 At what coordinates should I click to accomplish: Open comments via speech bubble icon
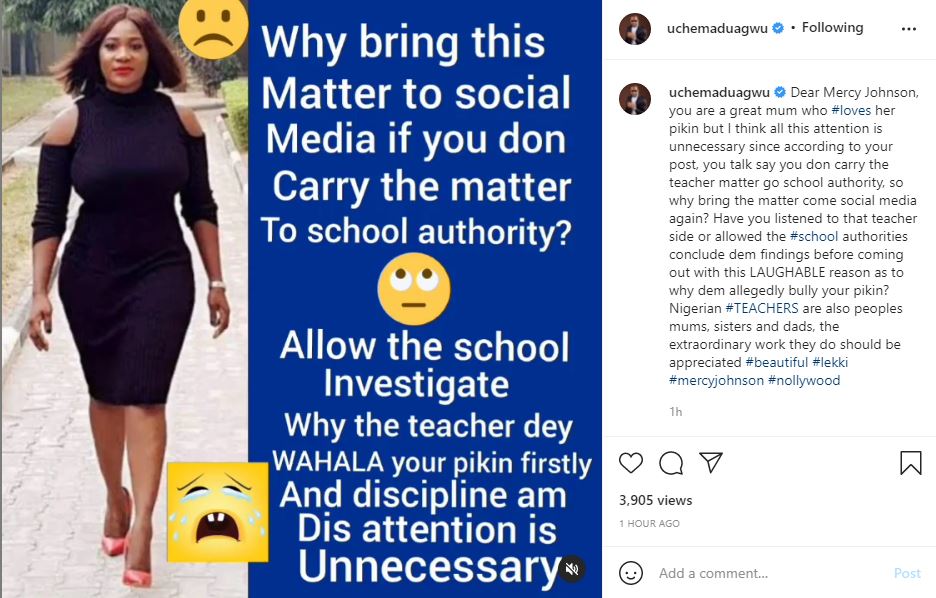tap(671, 463)
